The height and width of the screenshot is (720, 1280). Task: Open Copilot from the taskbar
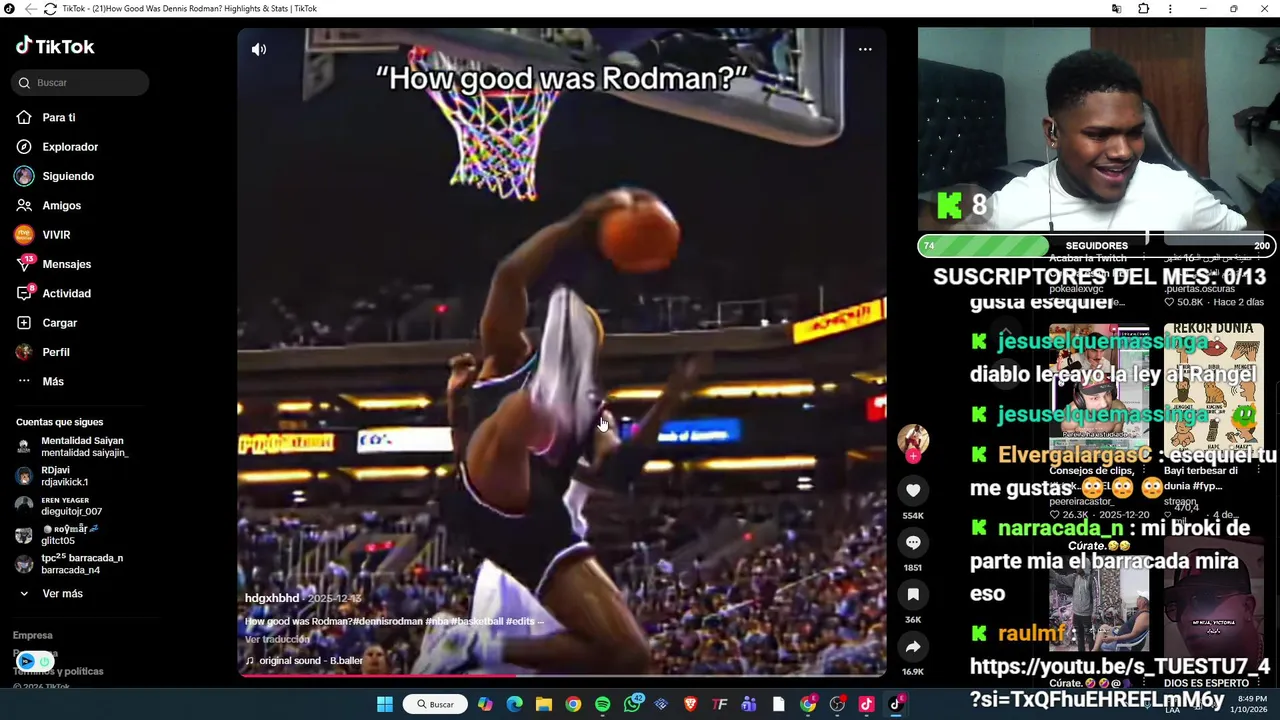pos(485,704)
